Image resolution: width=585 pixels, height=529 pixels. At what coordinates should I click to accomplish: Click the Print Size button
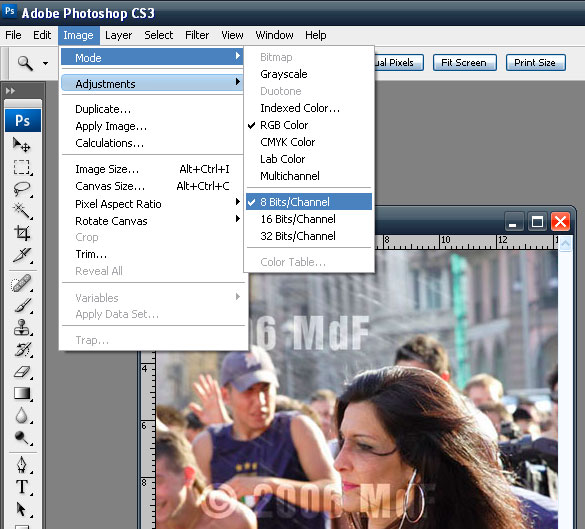pyautogui.click(x=535, y=63)
